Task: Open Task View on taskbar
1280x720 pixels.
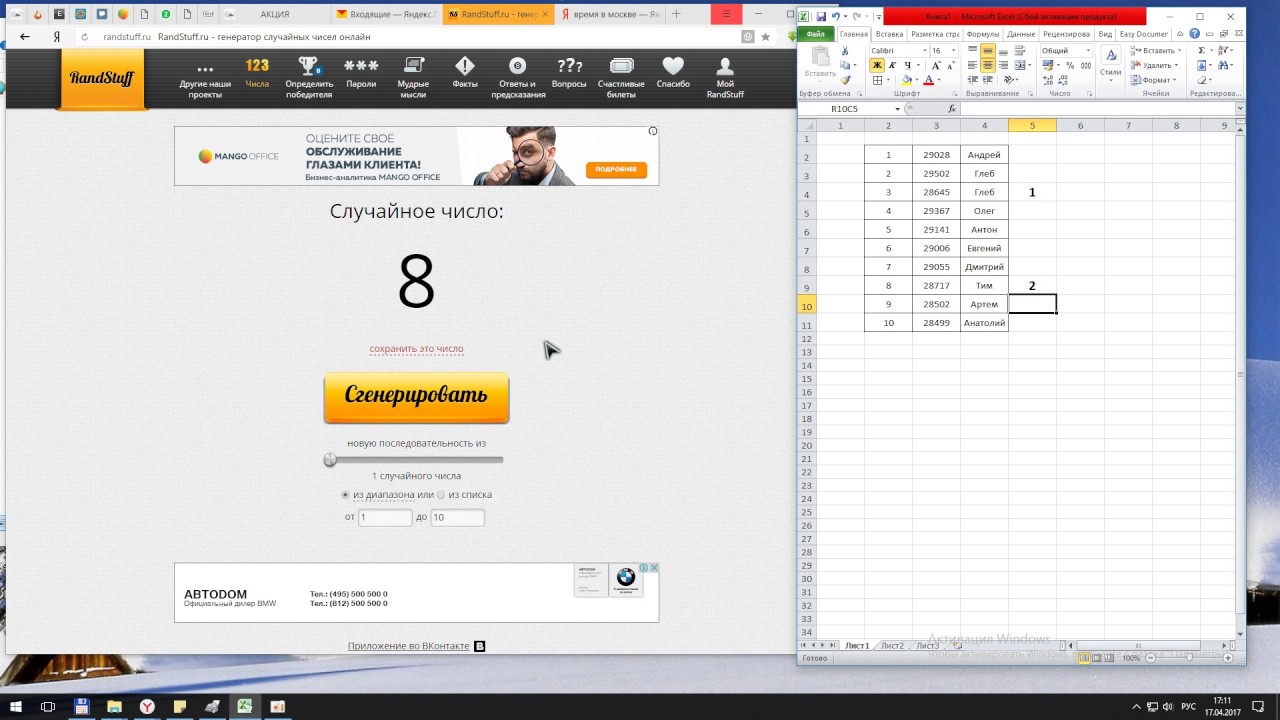Action: coord(48,706)
